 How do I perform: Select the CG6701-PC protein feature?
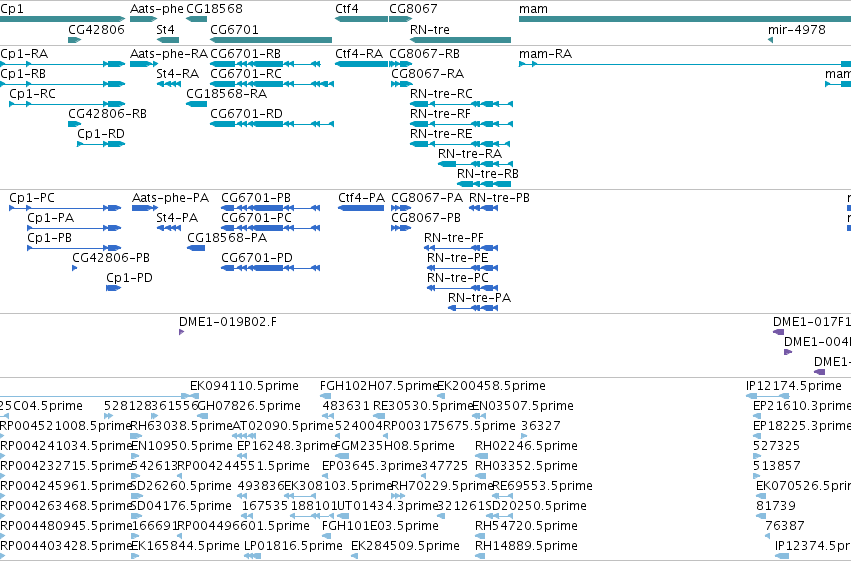pyautogui.click(x=270, y=228)
